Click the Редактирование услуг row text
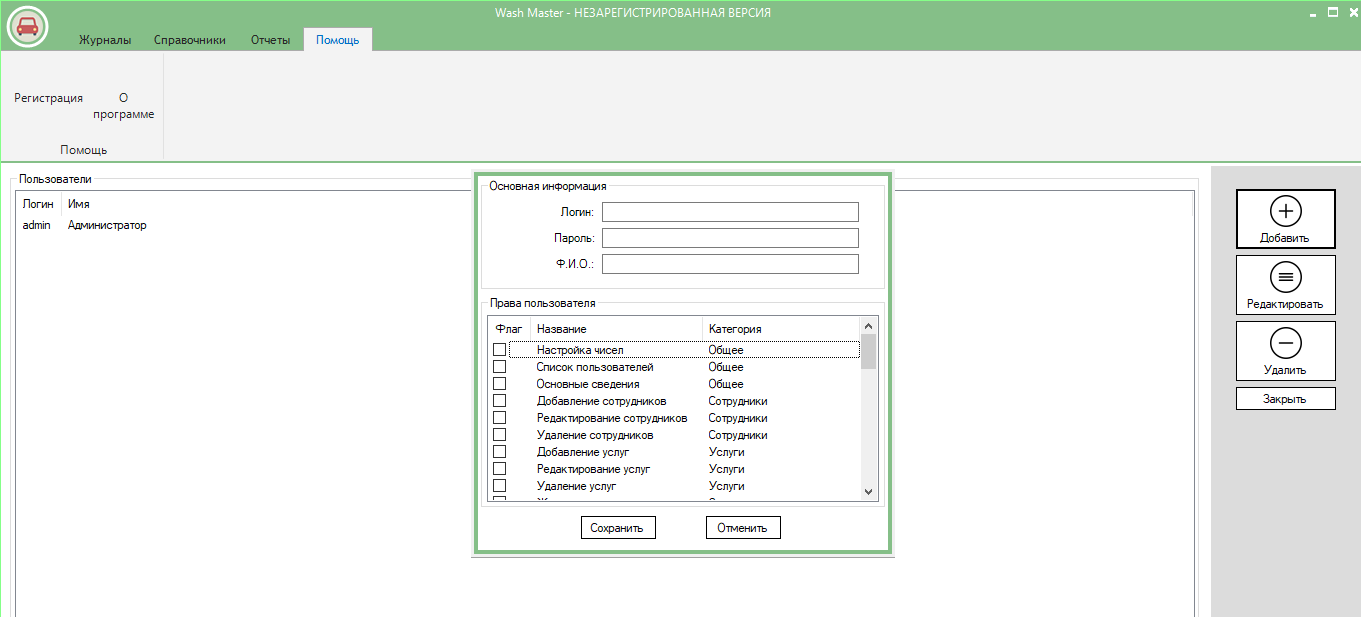Viewport: 1361px width, 617px height. click(x=594, y=469)
